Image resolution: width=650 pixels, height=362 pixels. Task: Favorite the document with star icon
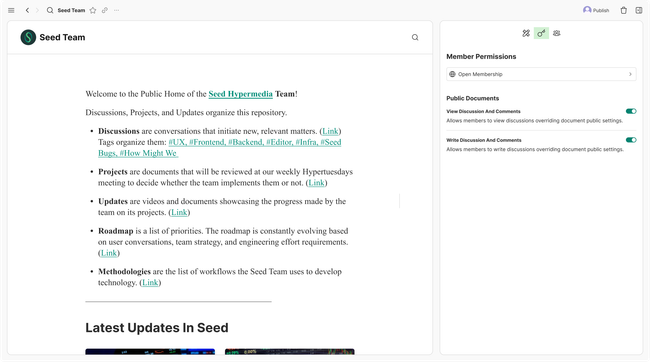(93, 10)
